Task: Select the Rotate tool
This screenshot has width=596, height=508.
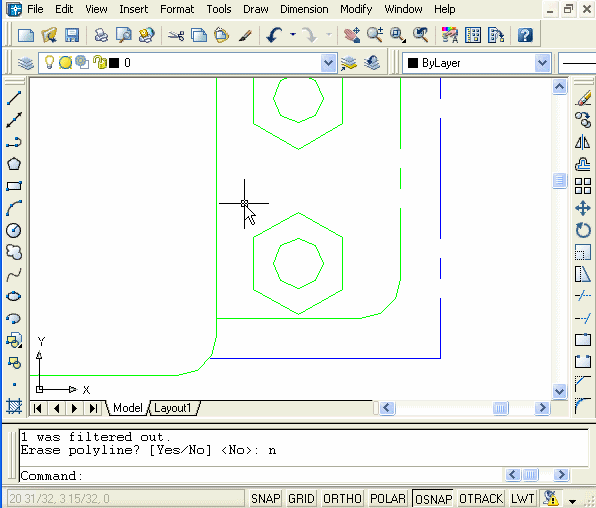Action: click(x=582, y=230)
